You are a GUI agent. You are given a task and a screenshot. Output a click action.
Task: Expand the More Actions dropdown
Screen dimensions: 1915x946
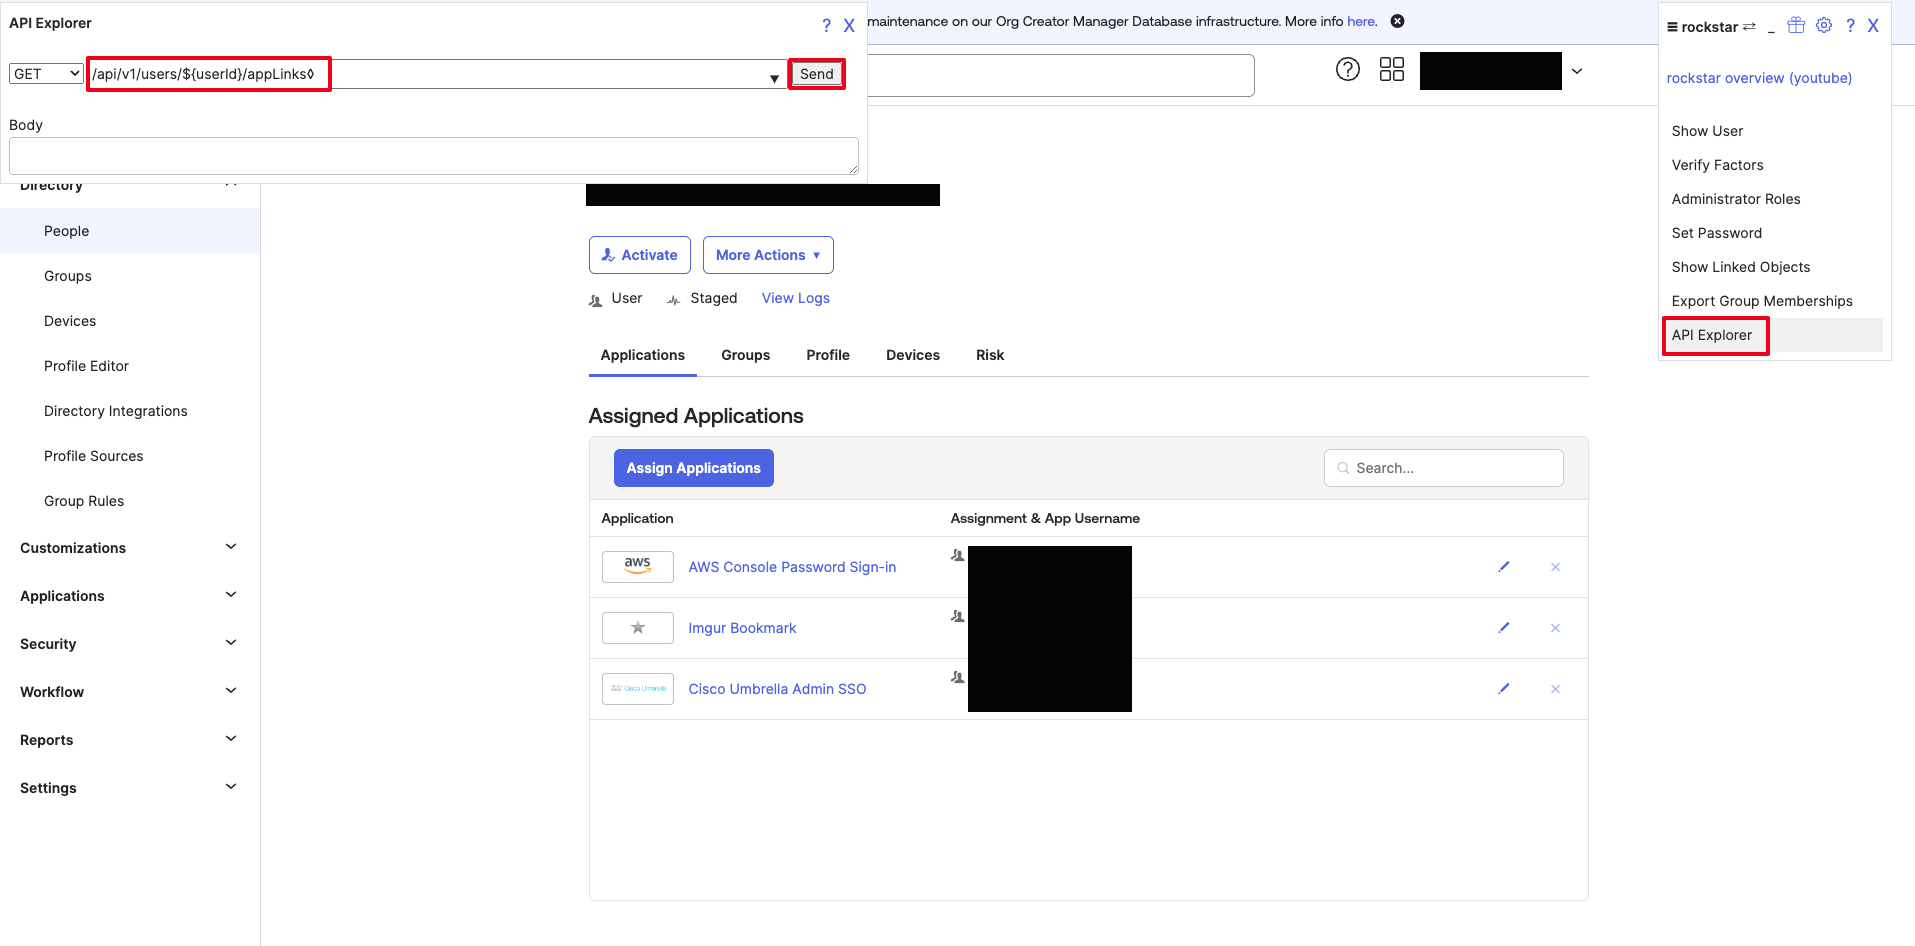(768, 255)
